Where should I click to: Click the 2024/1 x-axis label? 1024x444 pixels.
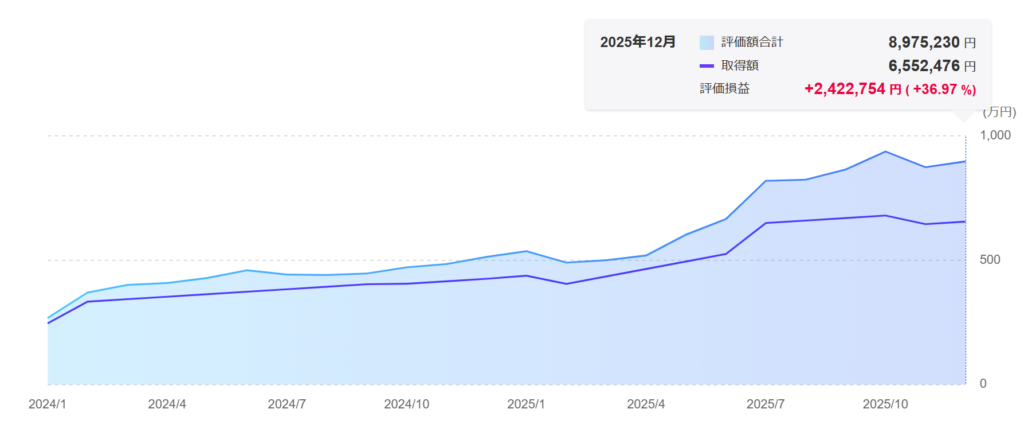47,405
